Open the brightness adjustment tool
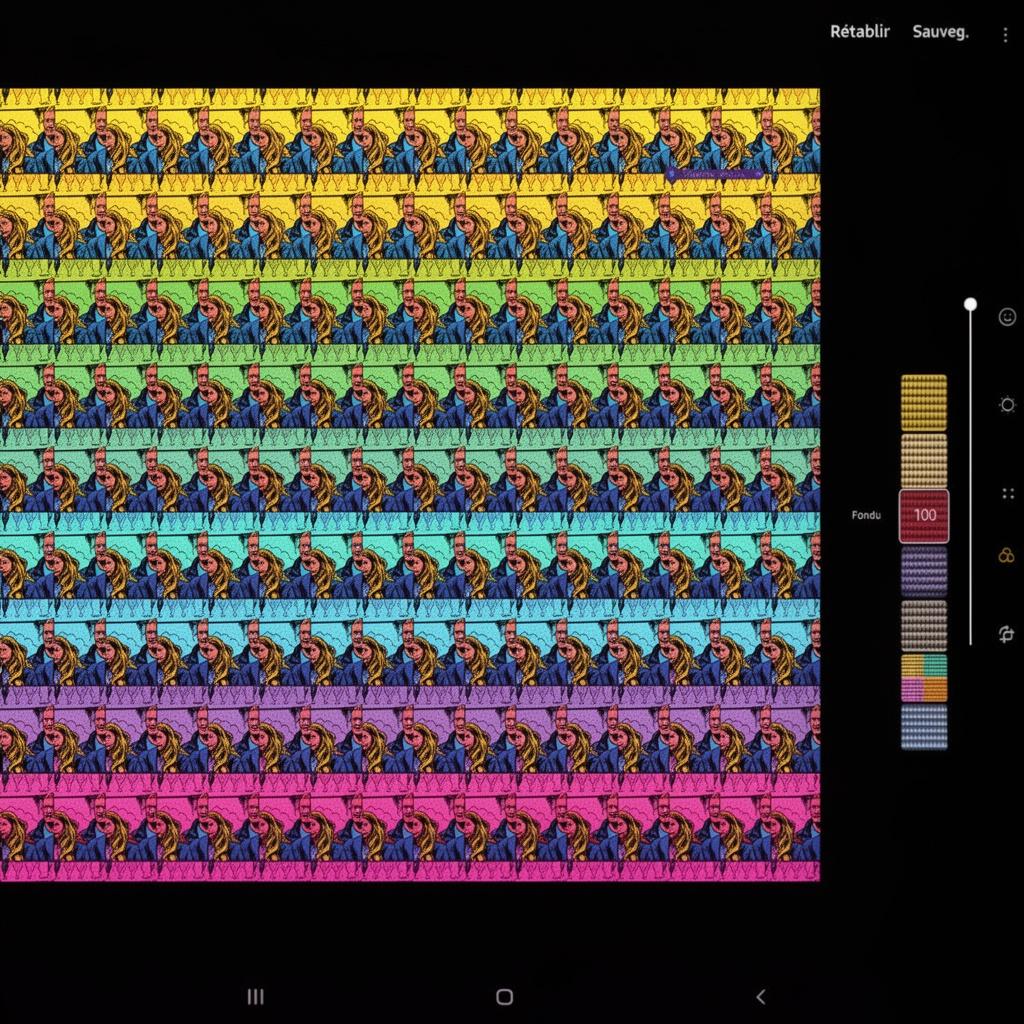Screen dimensions: 1024x1024 pos(1005,404)
